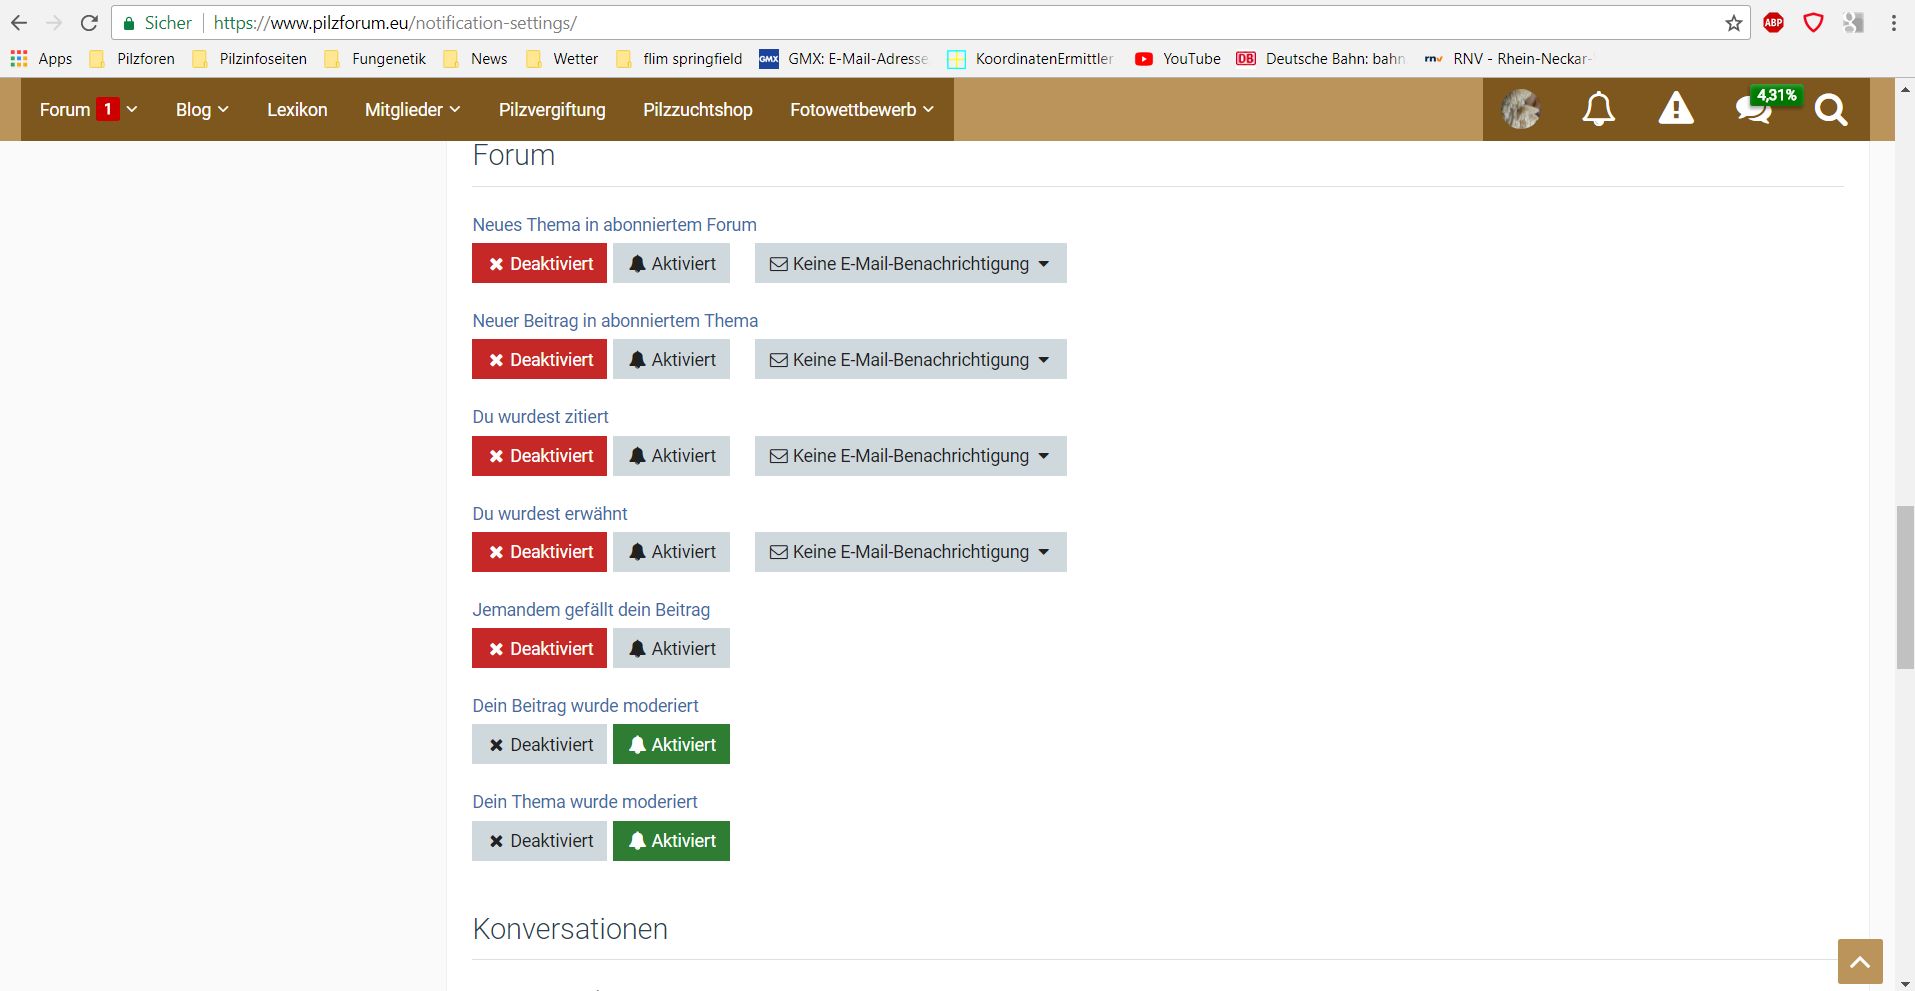The image size is (1915, 991).
Task: Click the moderation warning triangle icon
Action: pyautogui.click(x=1675, y=109)
